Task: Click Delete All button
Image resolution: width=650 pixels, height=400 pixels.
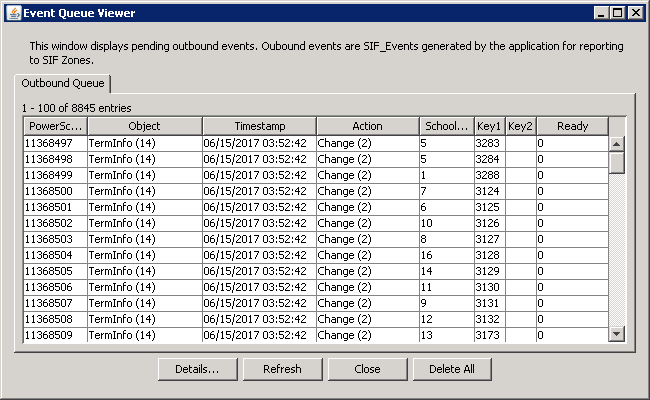Action: point(452,369)
